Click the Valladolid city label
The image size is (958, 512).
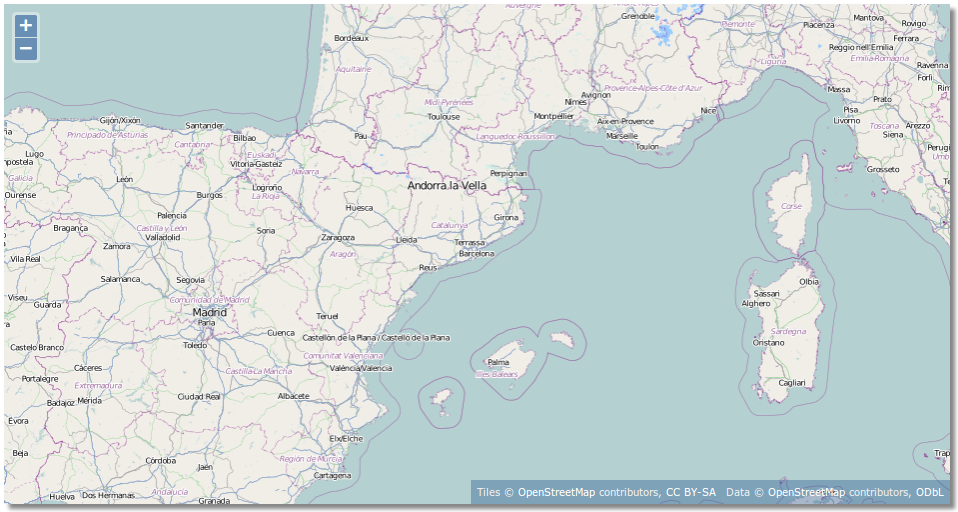point(163,237)
